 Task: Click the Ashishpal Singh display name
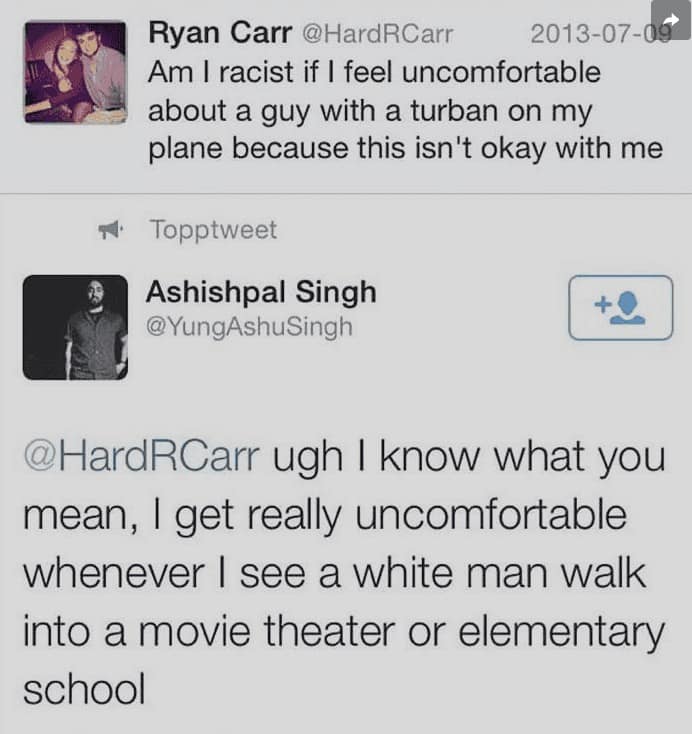click(261, 292)
